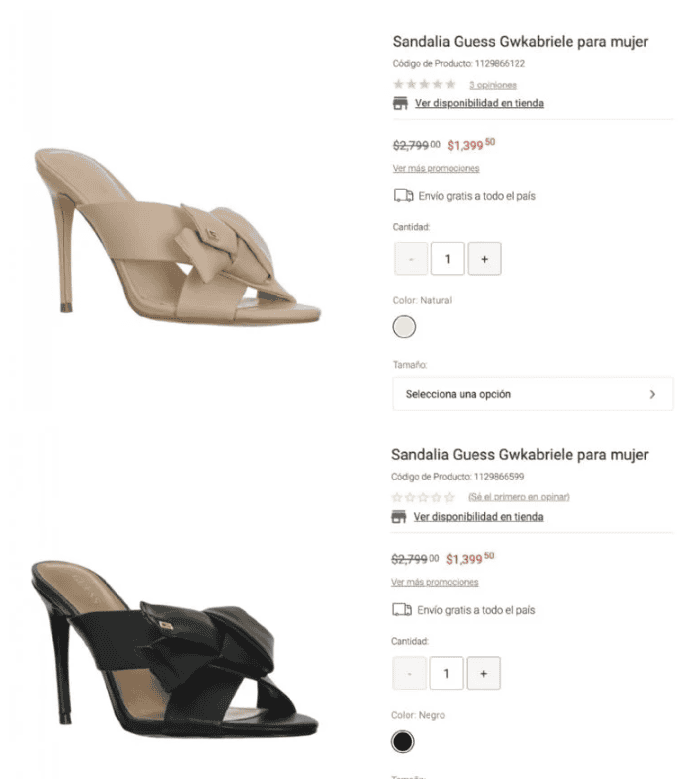Image resolution: width=687 pixels, height=779 pixels.
Task: Click the delivery truck icon on the beige sandal listing
Action: click(403, 196)
